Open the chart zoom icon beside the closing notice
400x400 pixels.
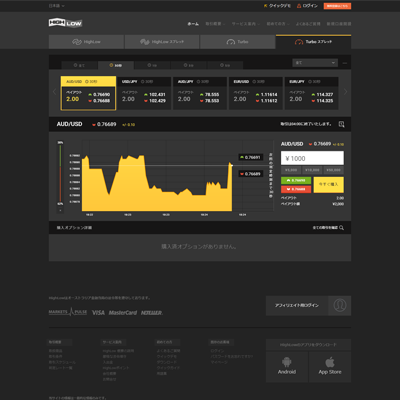tap(341, 124)
